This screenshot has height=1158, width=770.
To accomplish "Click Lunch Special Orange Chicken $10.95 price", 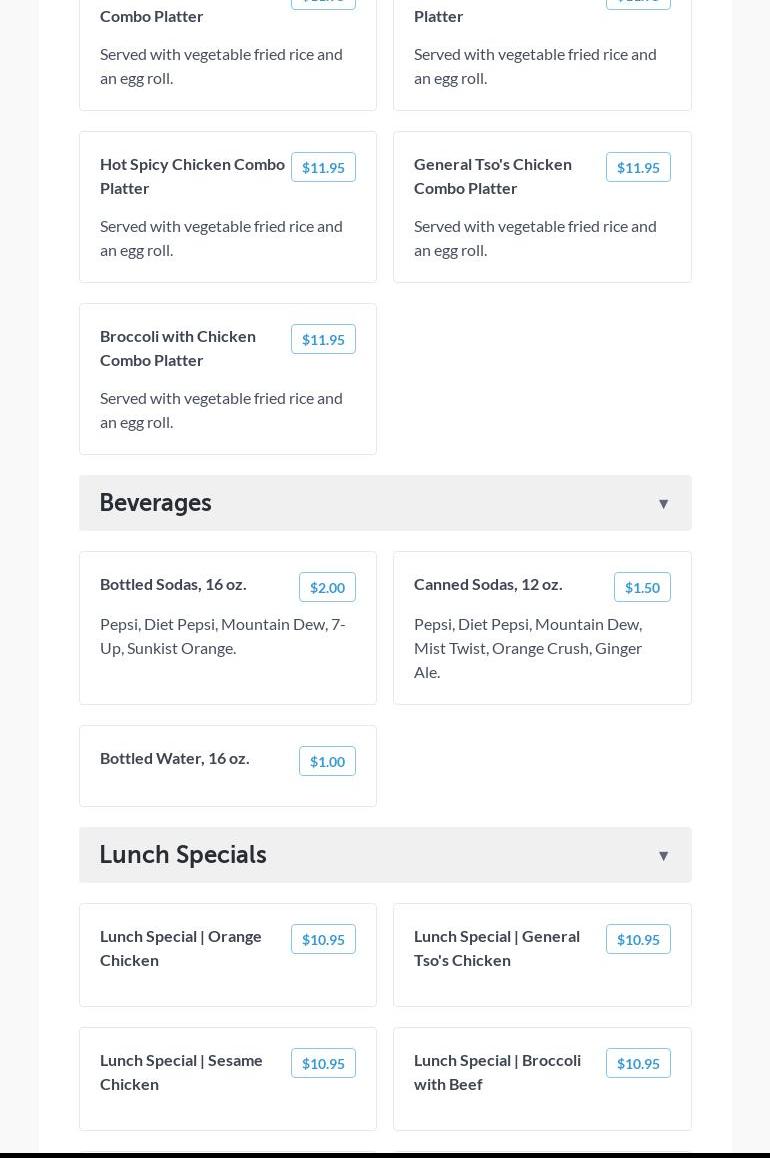I will point(323,940).
